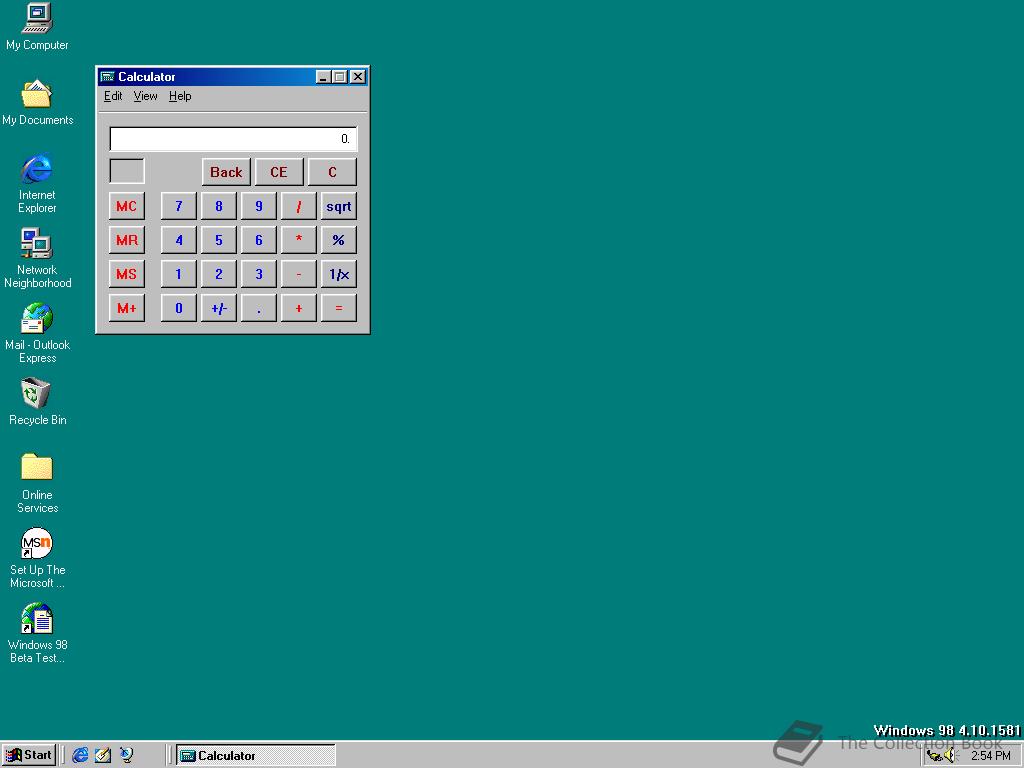This screenshot has height=768, width=1024.
Task: Click the divide (/) button
Action: tap(298, 206)
